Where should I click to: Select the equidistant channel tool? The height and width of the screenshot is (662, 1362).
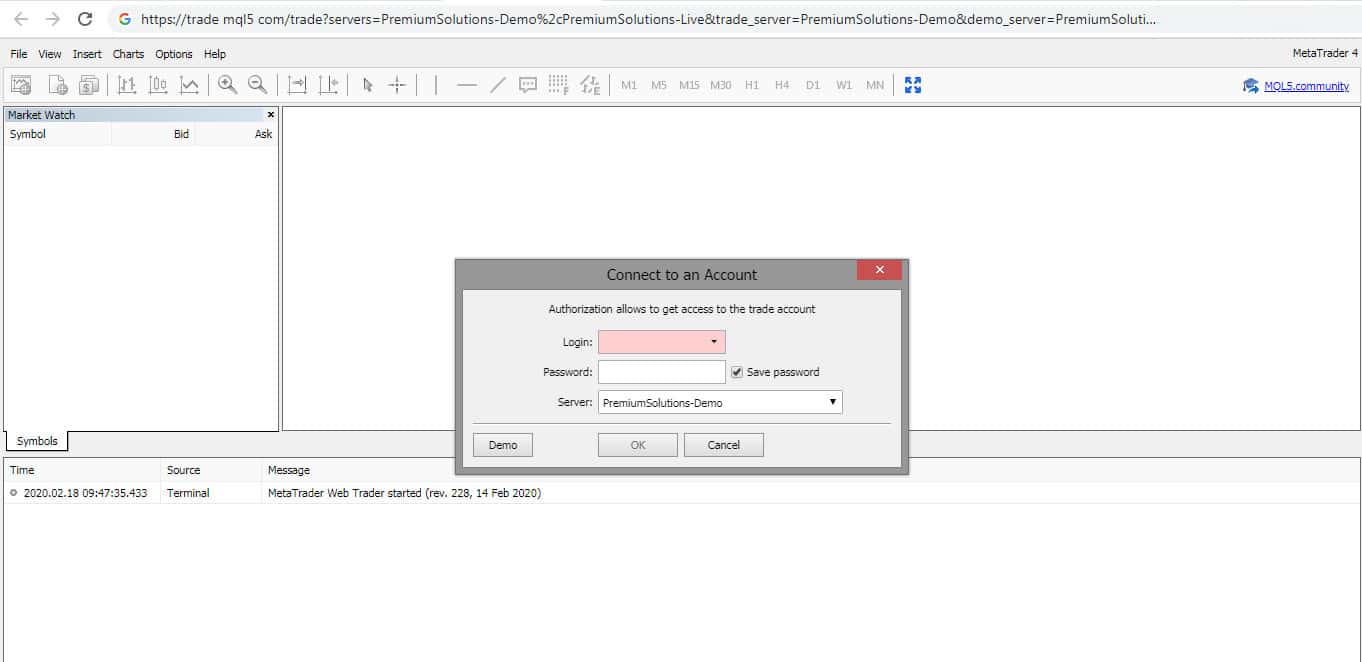(590, 85)
